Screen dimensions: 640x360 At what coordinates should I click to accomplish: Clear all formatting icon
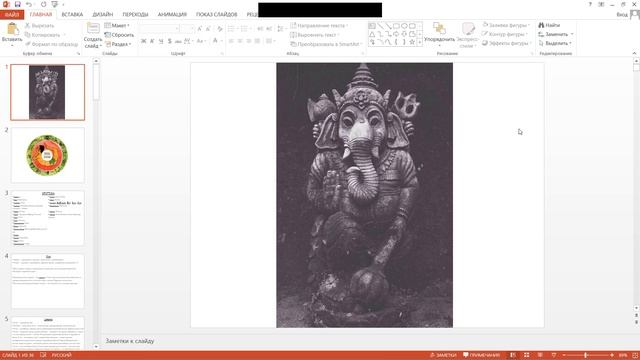click(220, 29)
